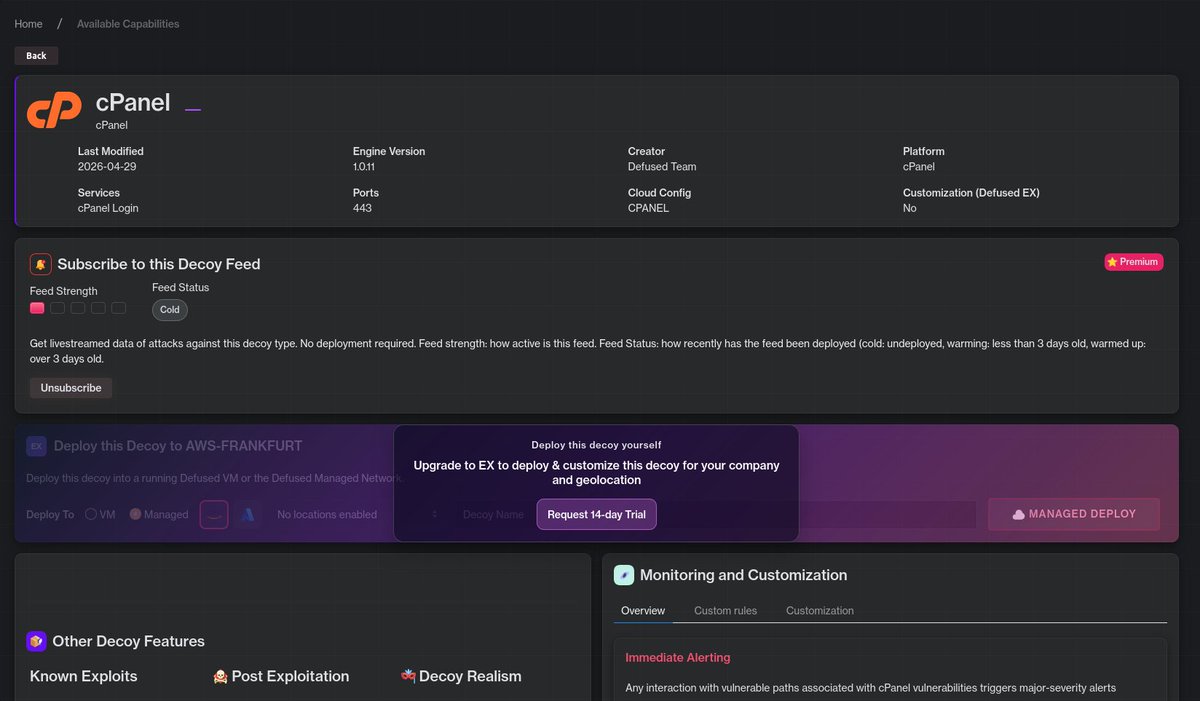The width and height of the screenshot is (1200, 701).
Task: Click the Known Exploits heading
Action: (84, 676)
